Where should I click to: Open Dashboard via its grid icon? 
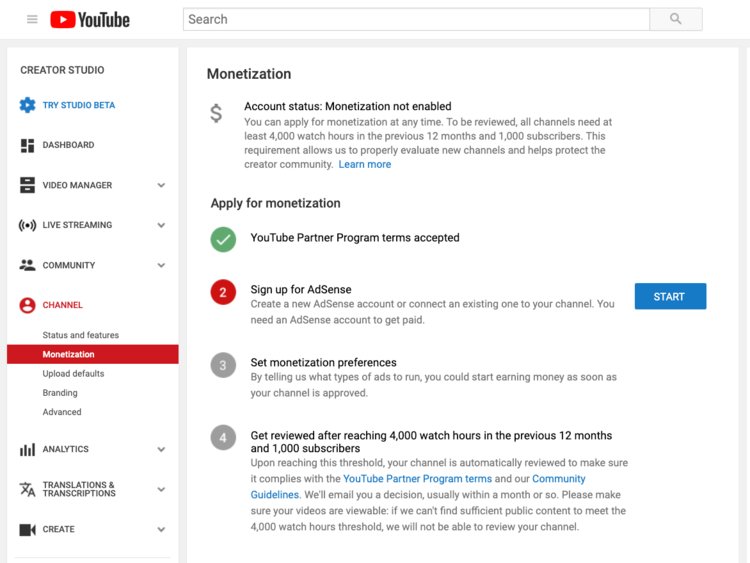[27, 145]
